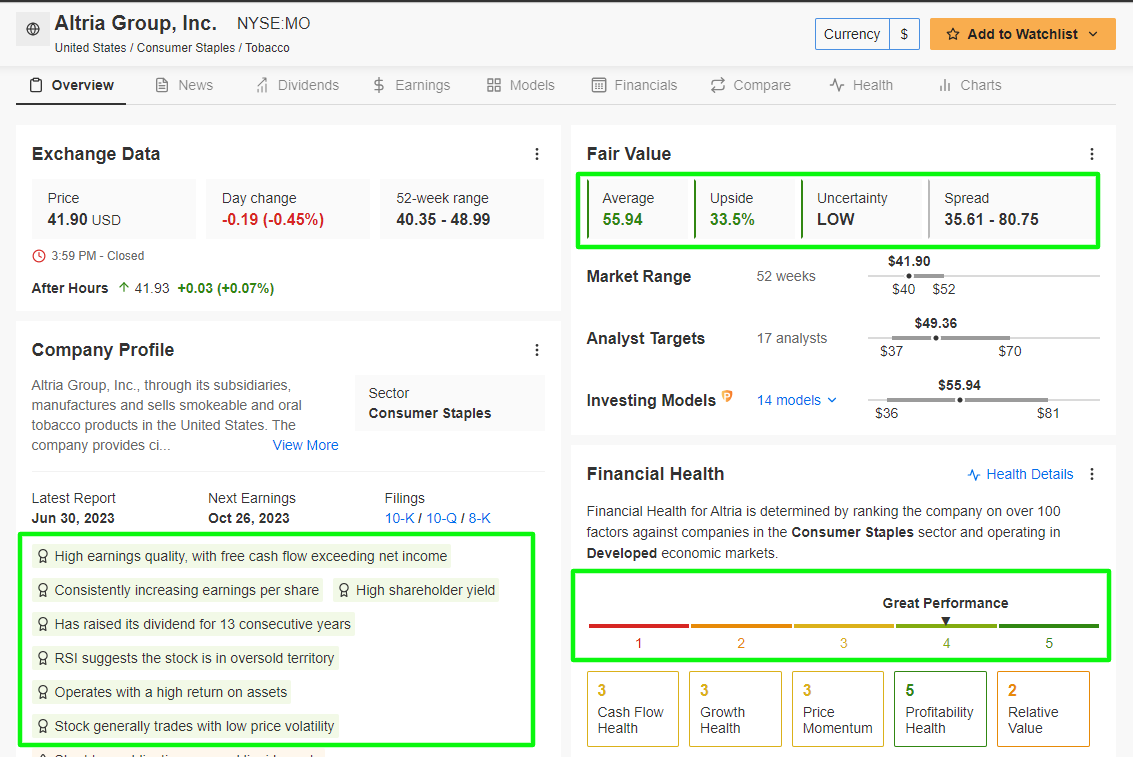1133x757 pixels.
Task: Open the 10-K filing link
Action: [x=400, y=518]
